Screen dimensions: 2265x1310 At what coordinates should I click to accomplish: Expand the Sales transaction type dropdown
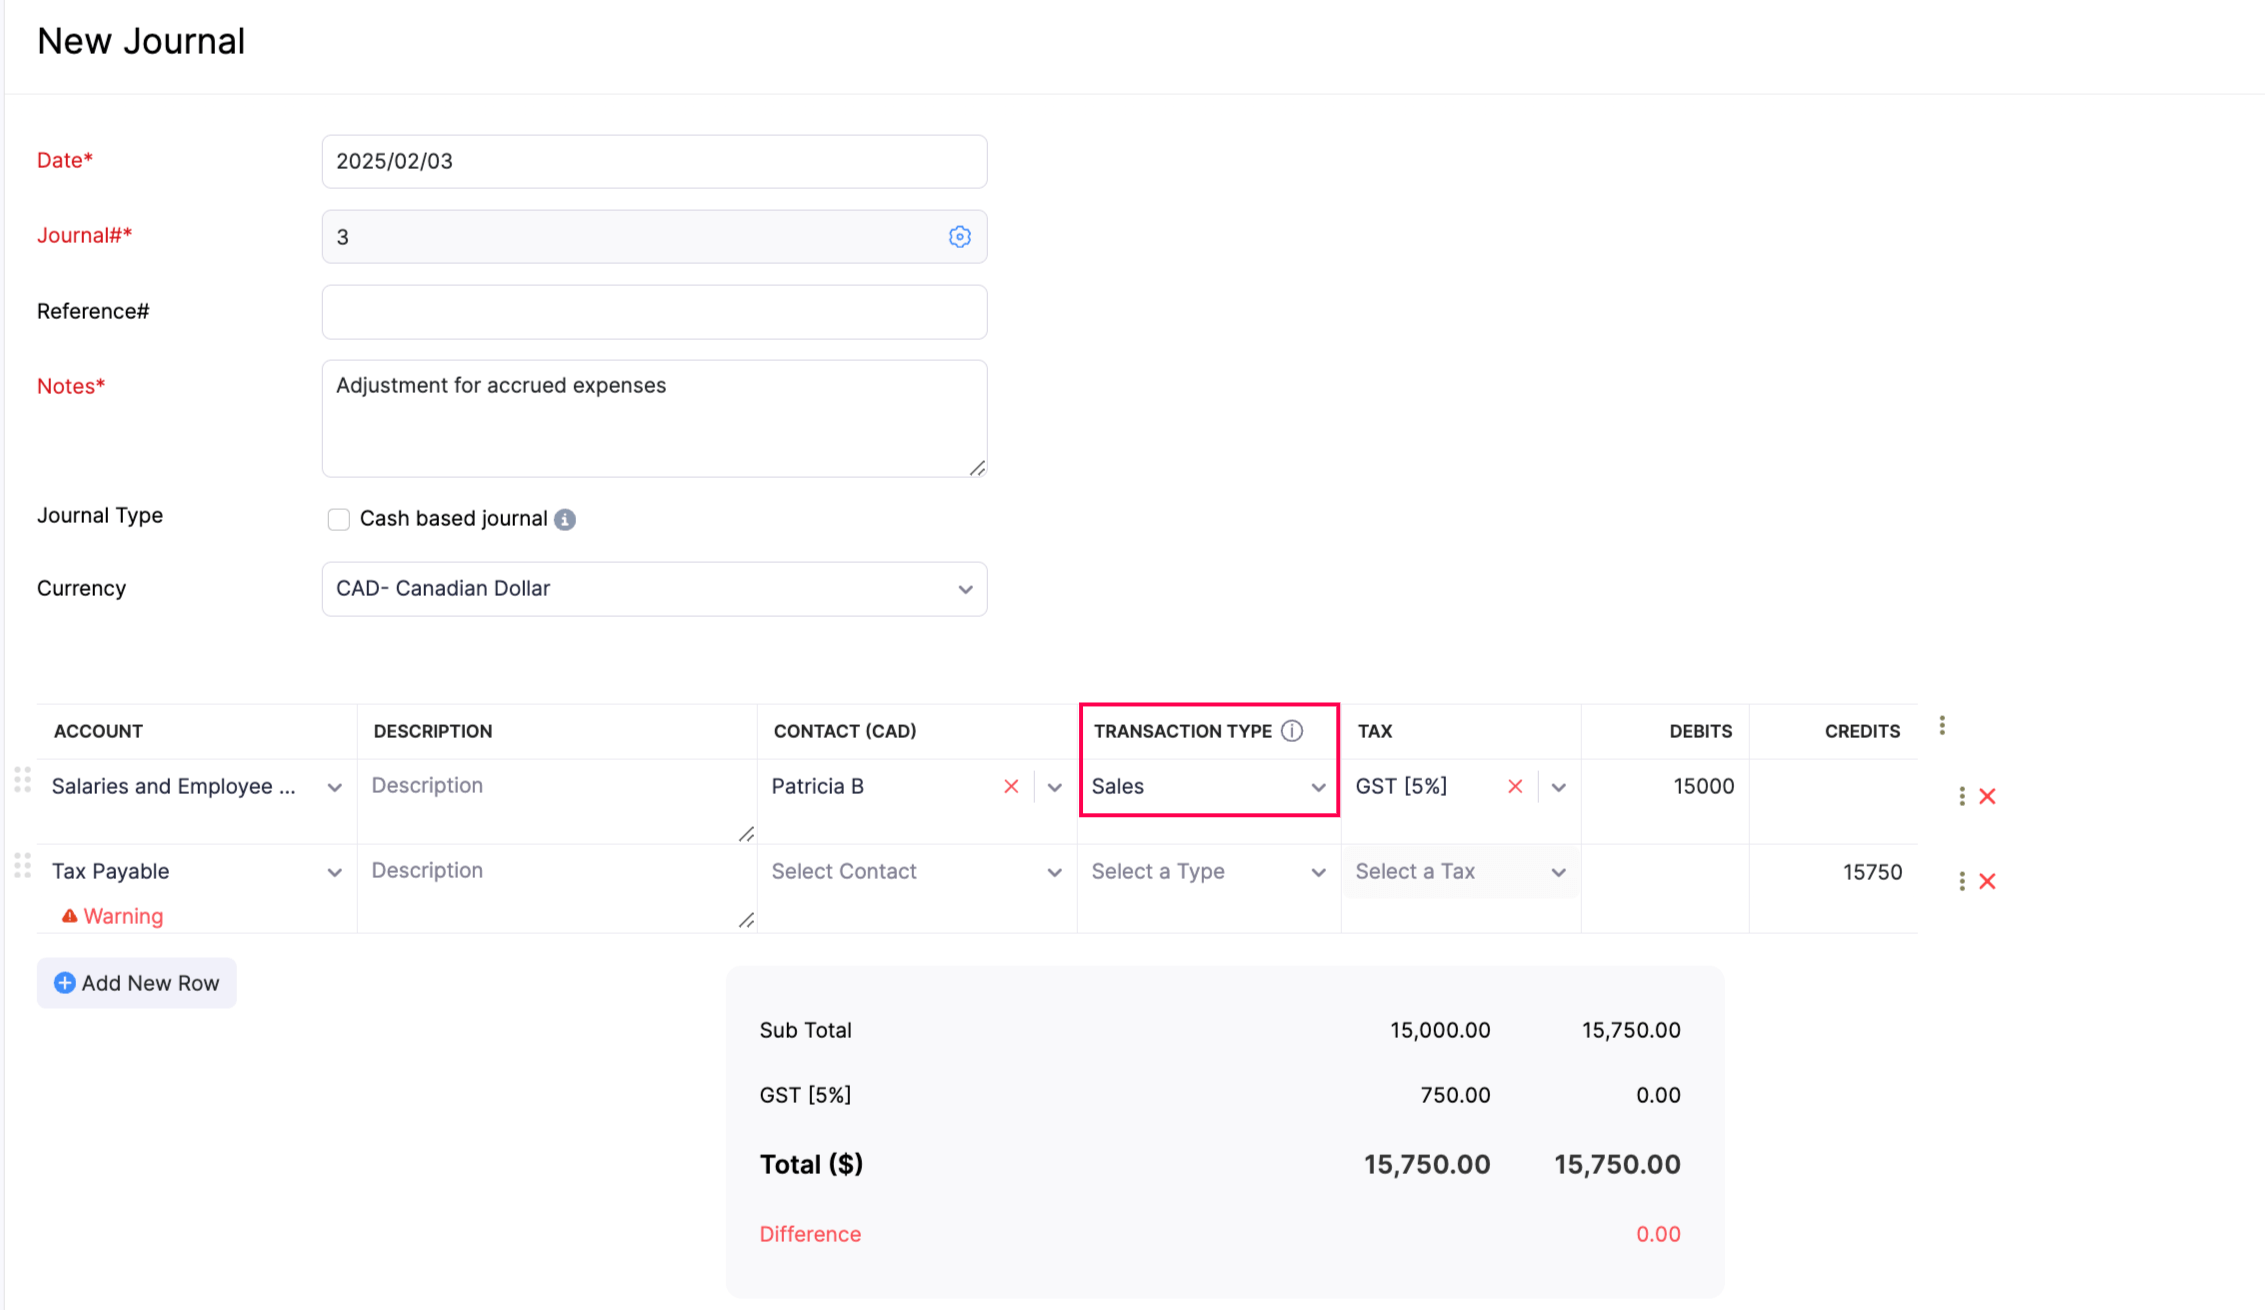pos(1208,787)
